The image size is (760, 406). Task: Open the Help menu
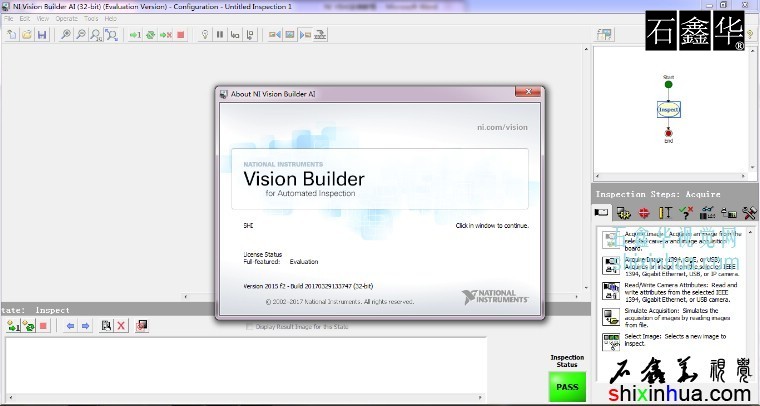pyautogui.click(x=111, y=19)
